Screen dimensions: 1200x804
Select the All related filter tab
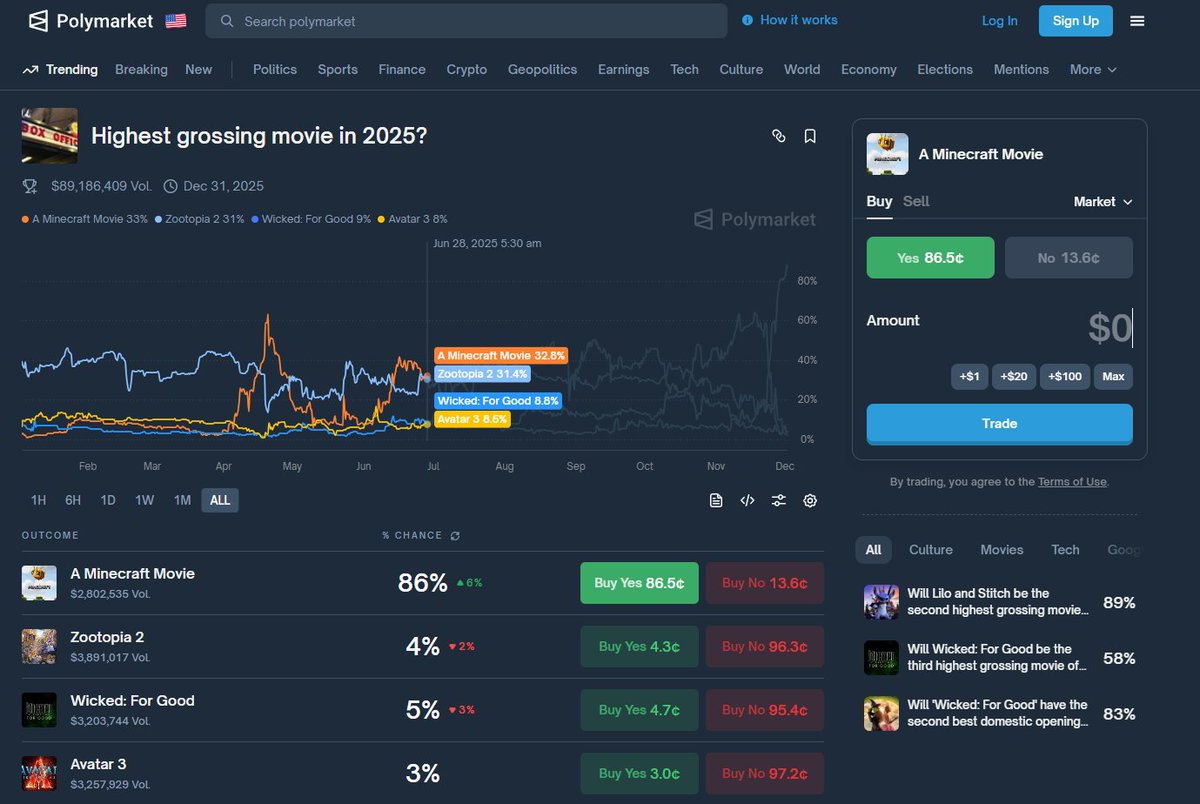pos(874,550)
